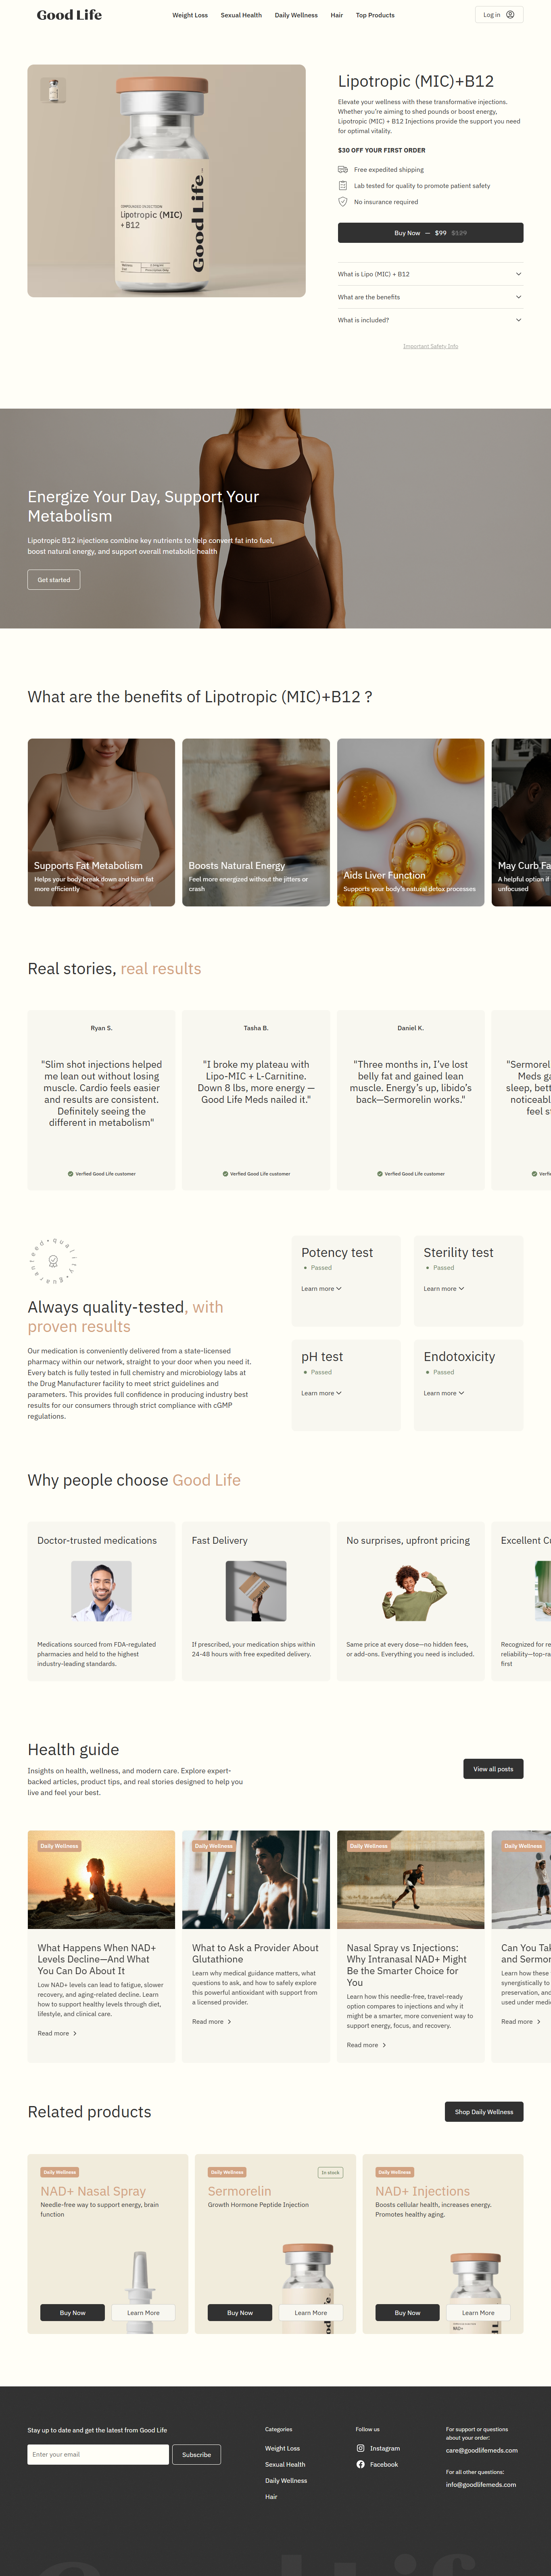Click the user account icon
Image resolution: width=551 pixels, height=2576 pixels.
510,15
